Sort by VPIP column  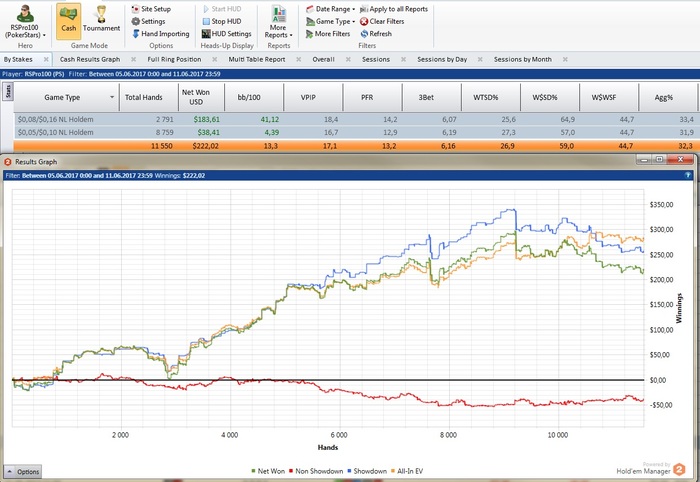point(313,97)
